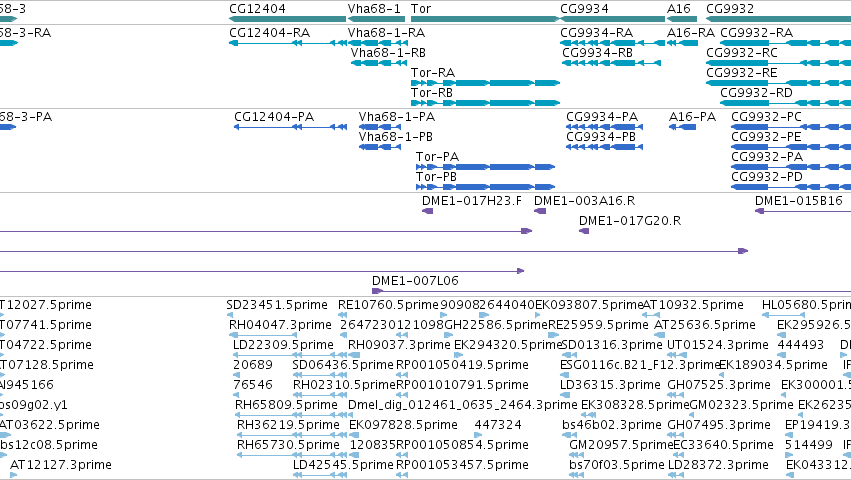Select the RE10760.5prime EST label
Image resolution: width=851 pixels, height=480 pixels.
coord(388,305)
